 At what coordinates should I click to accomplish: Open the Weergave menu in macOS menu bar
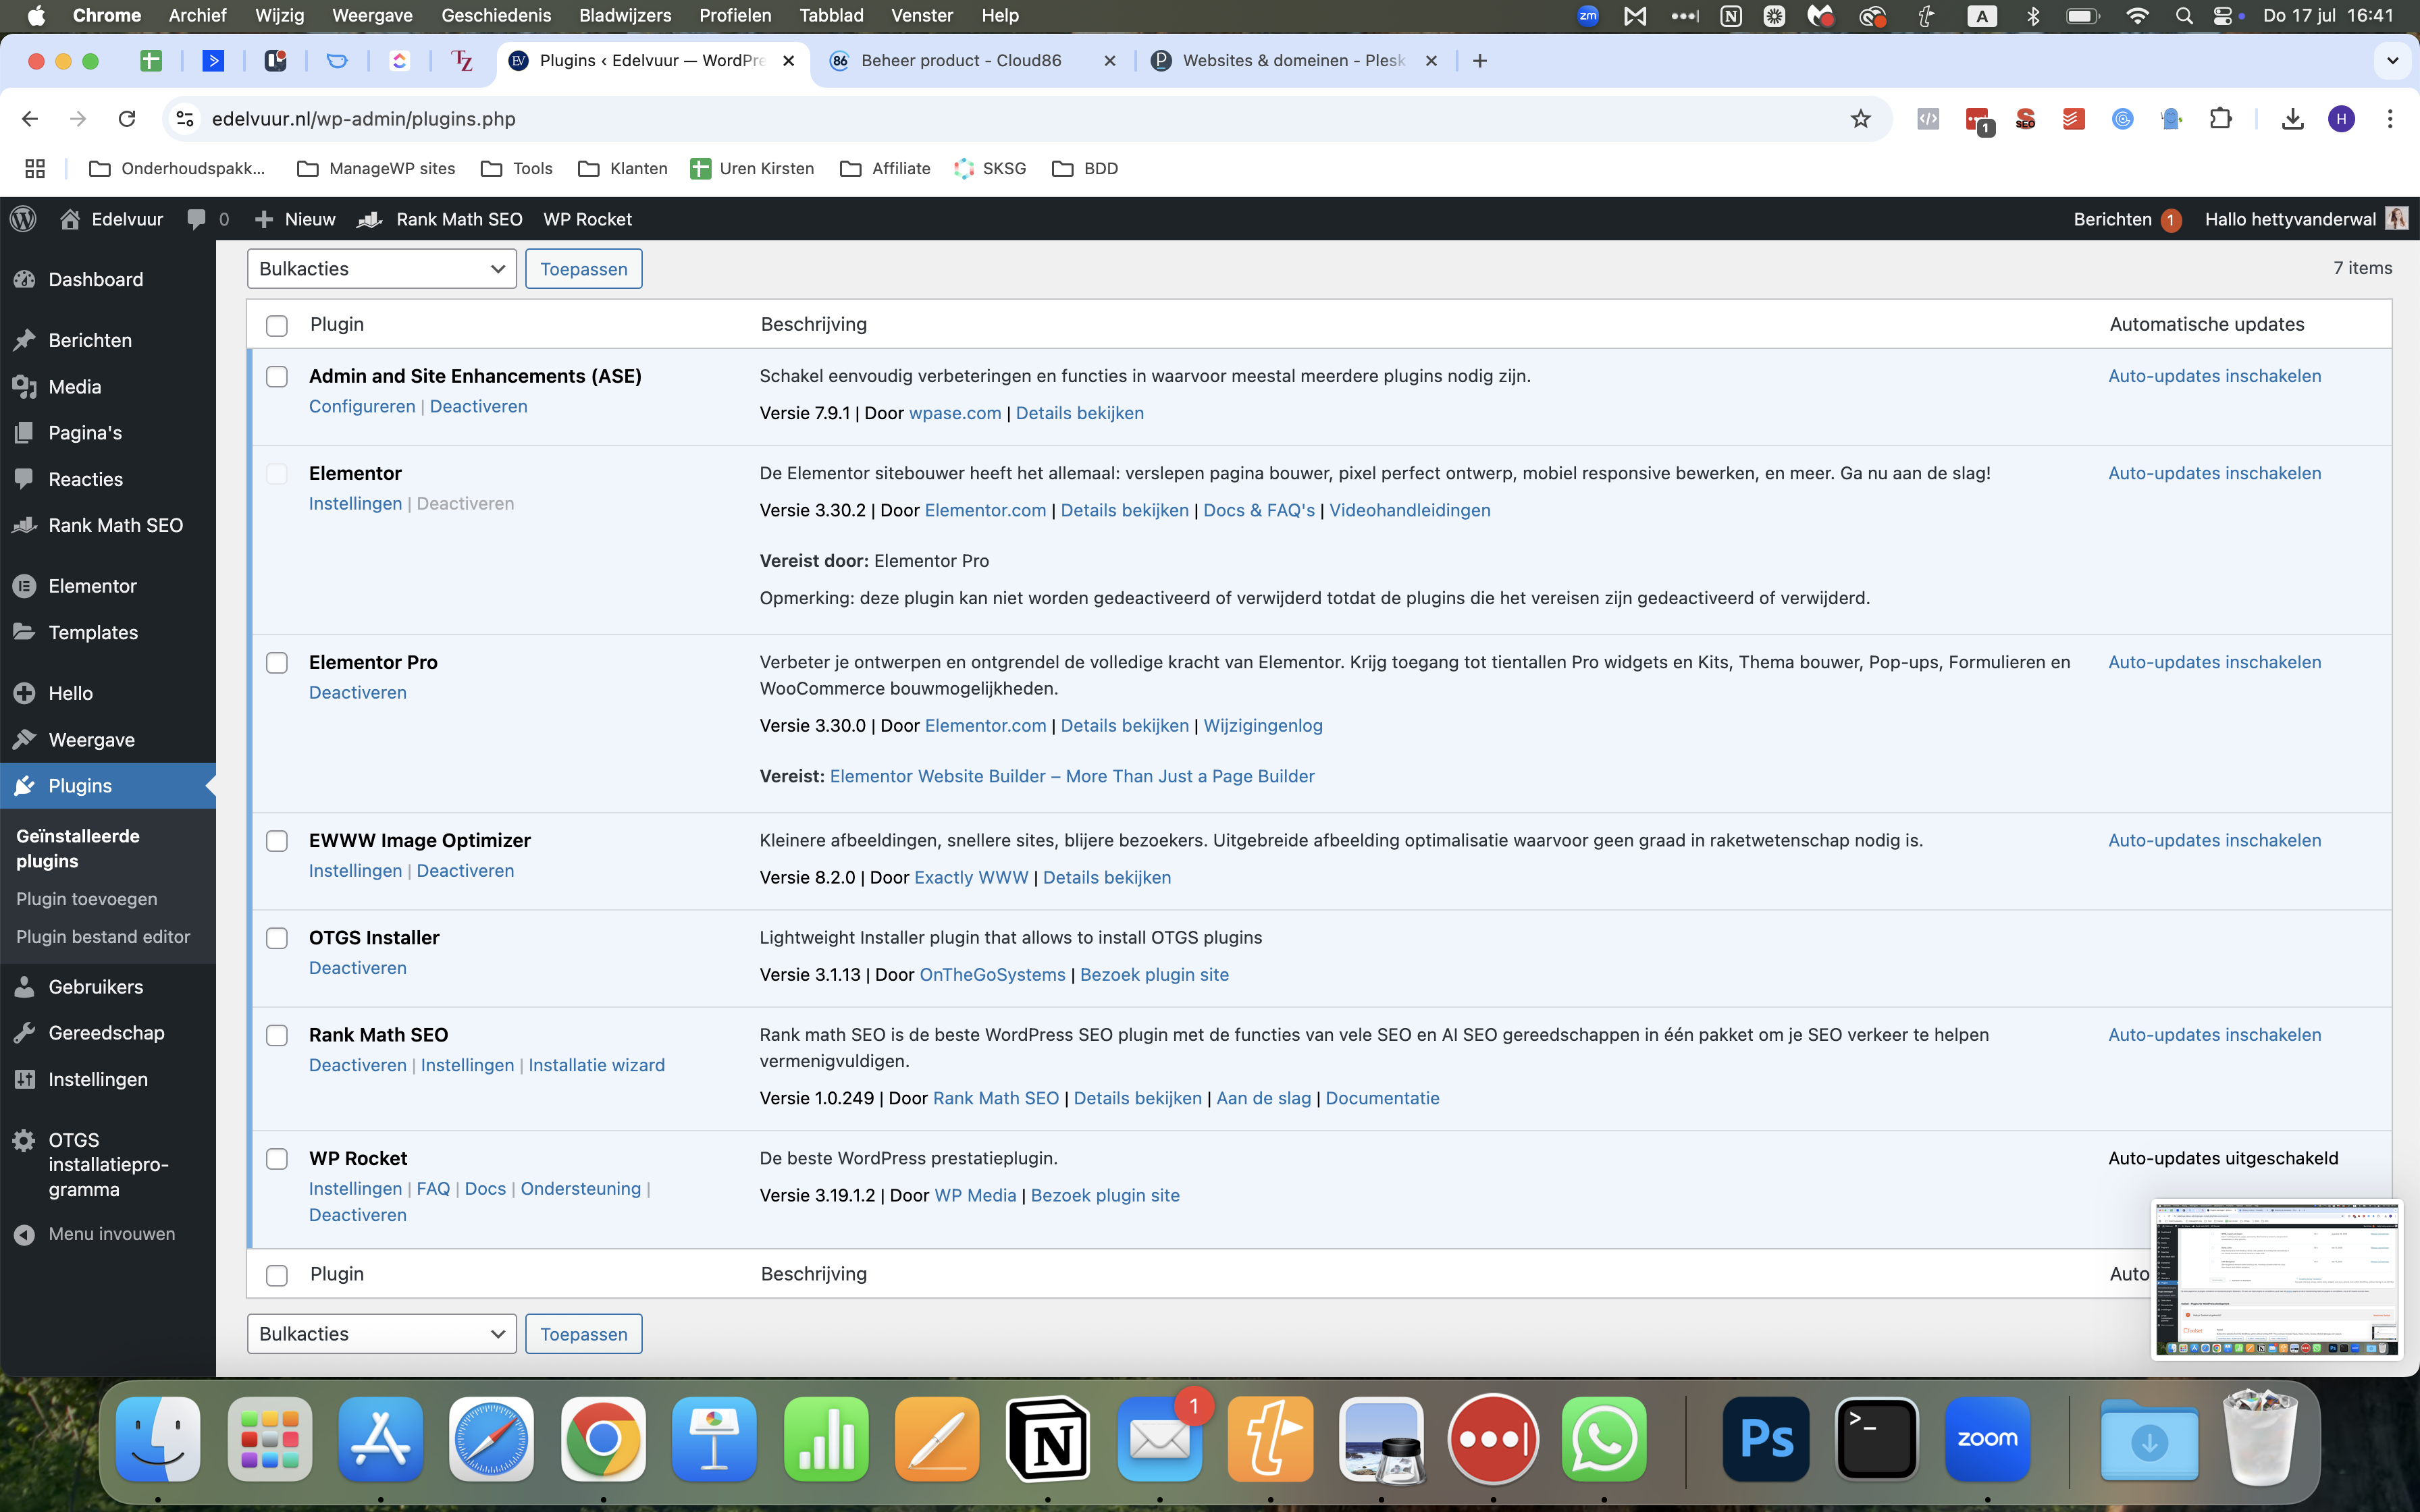coord(372,16)
